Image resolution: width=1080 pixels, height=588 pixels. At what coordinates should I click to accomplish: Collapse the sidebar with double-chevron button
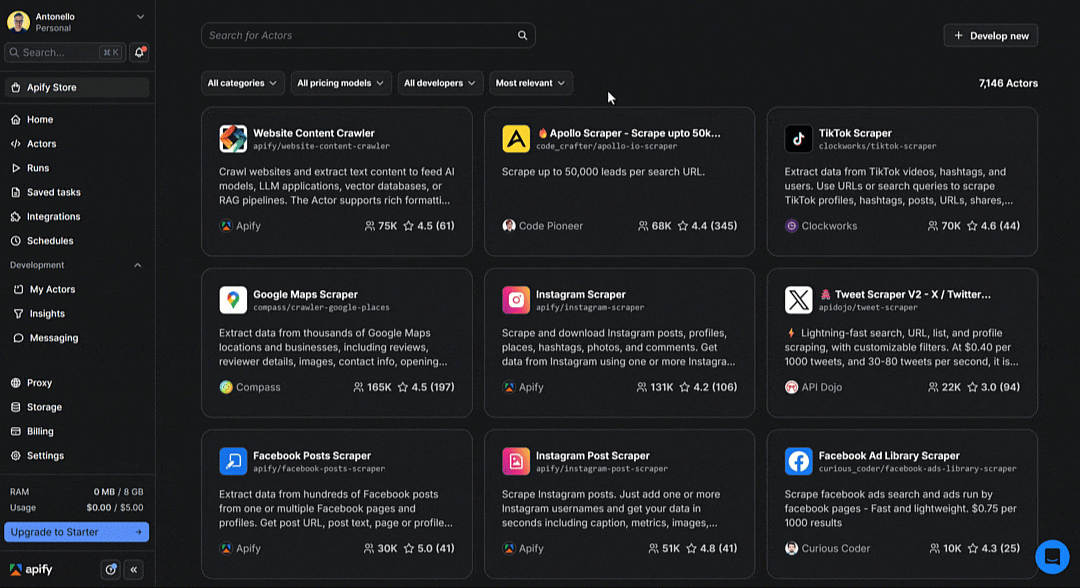(134, 569)
